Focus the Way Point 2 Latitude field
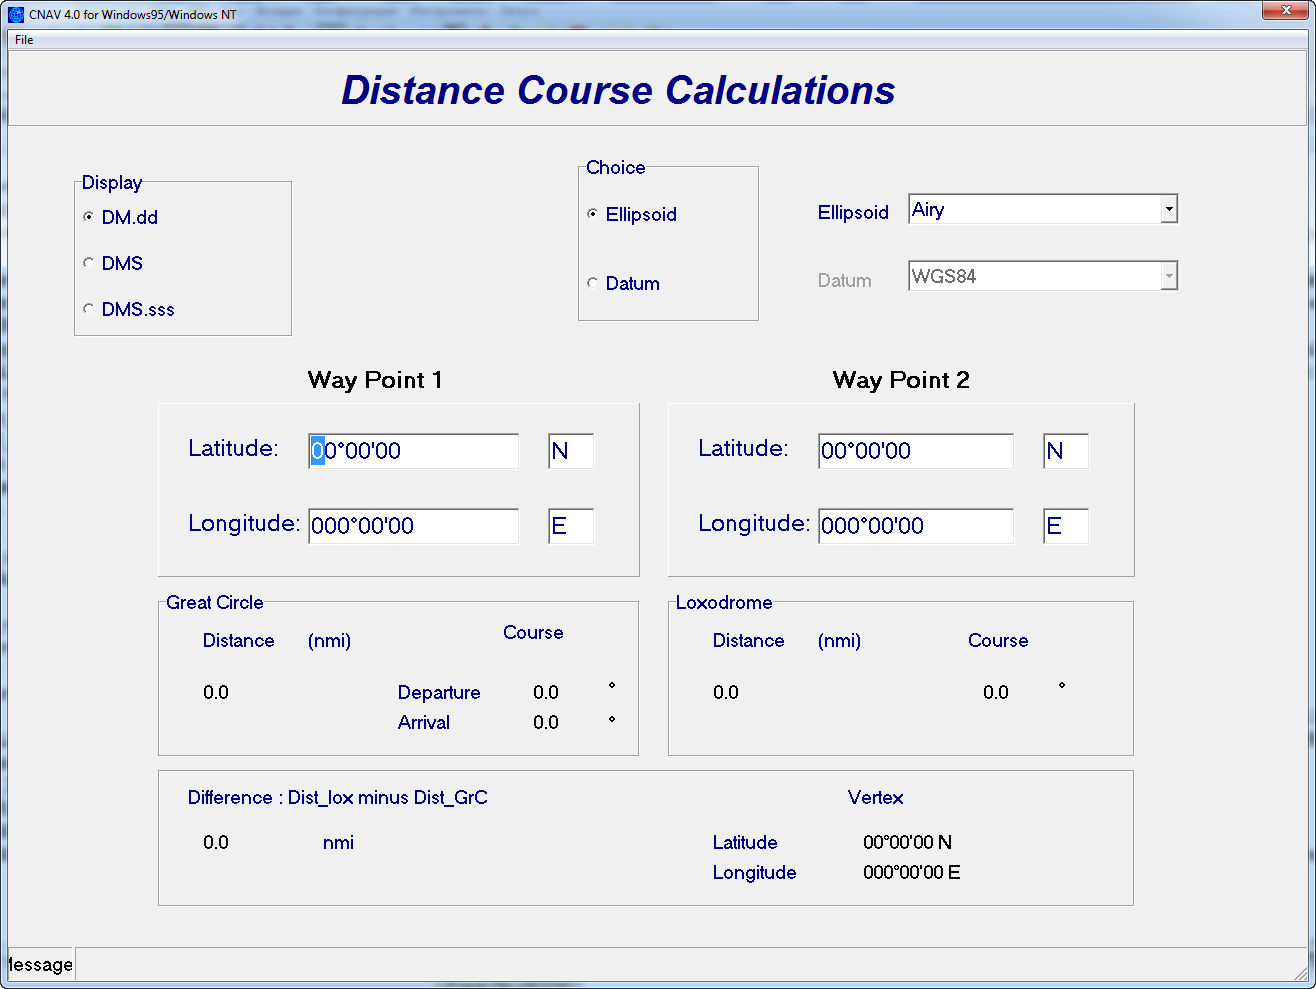 click(x=915, y=451)
